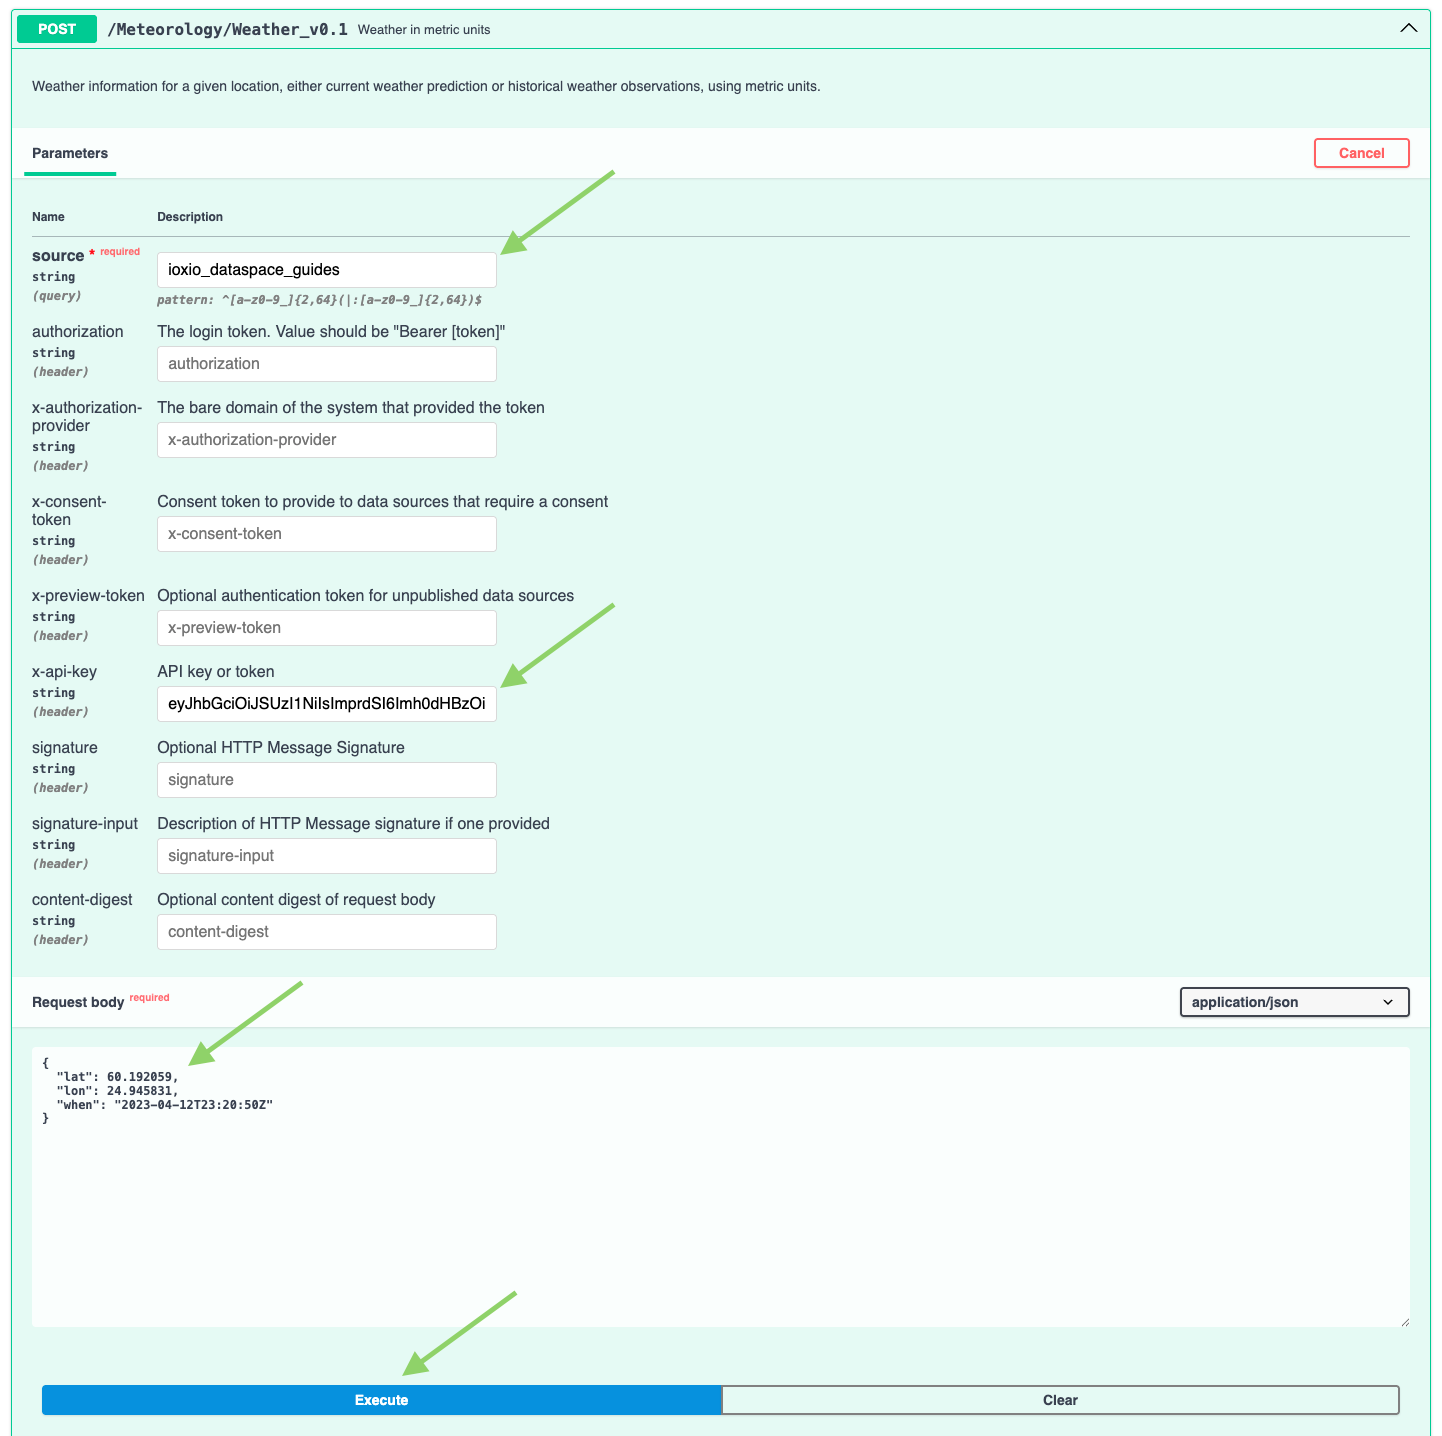The width and height of the screenshot is (1442, 1436).
Task: Click the source input field
Action: [x=326, y=270]
